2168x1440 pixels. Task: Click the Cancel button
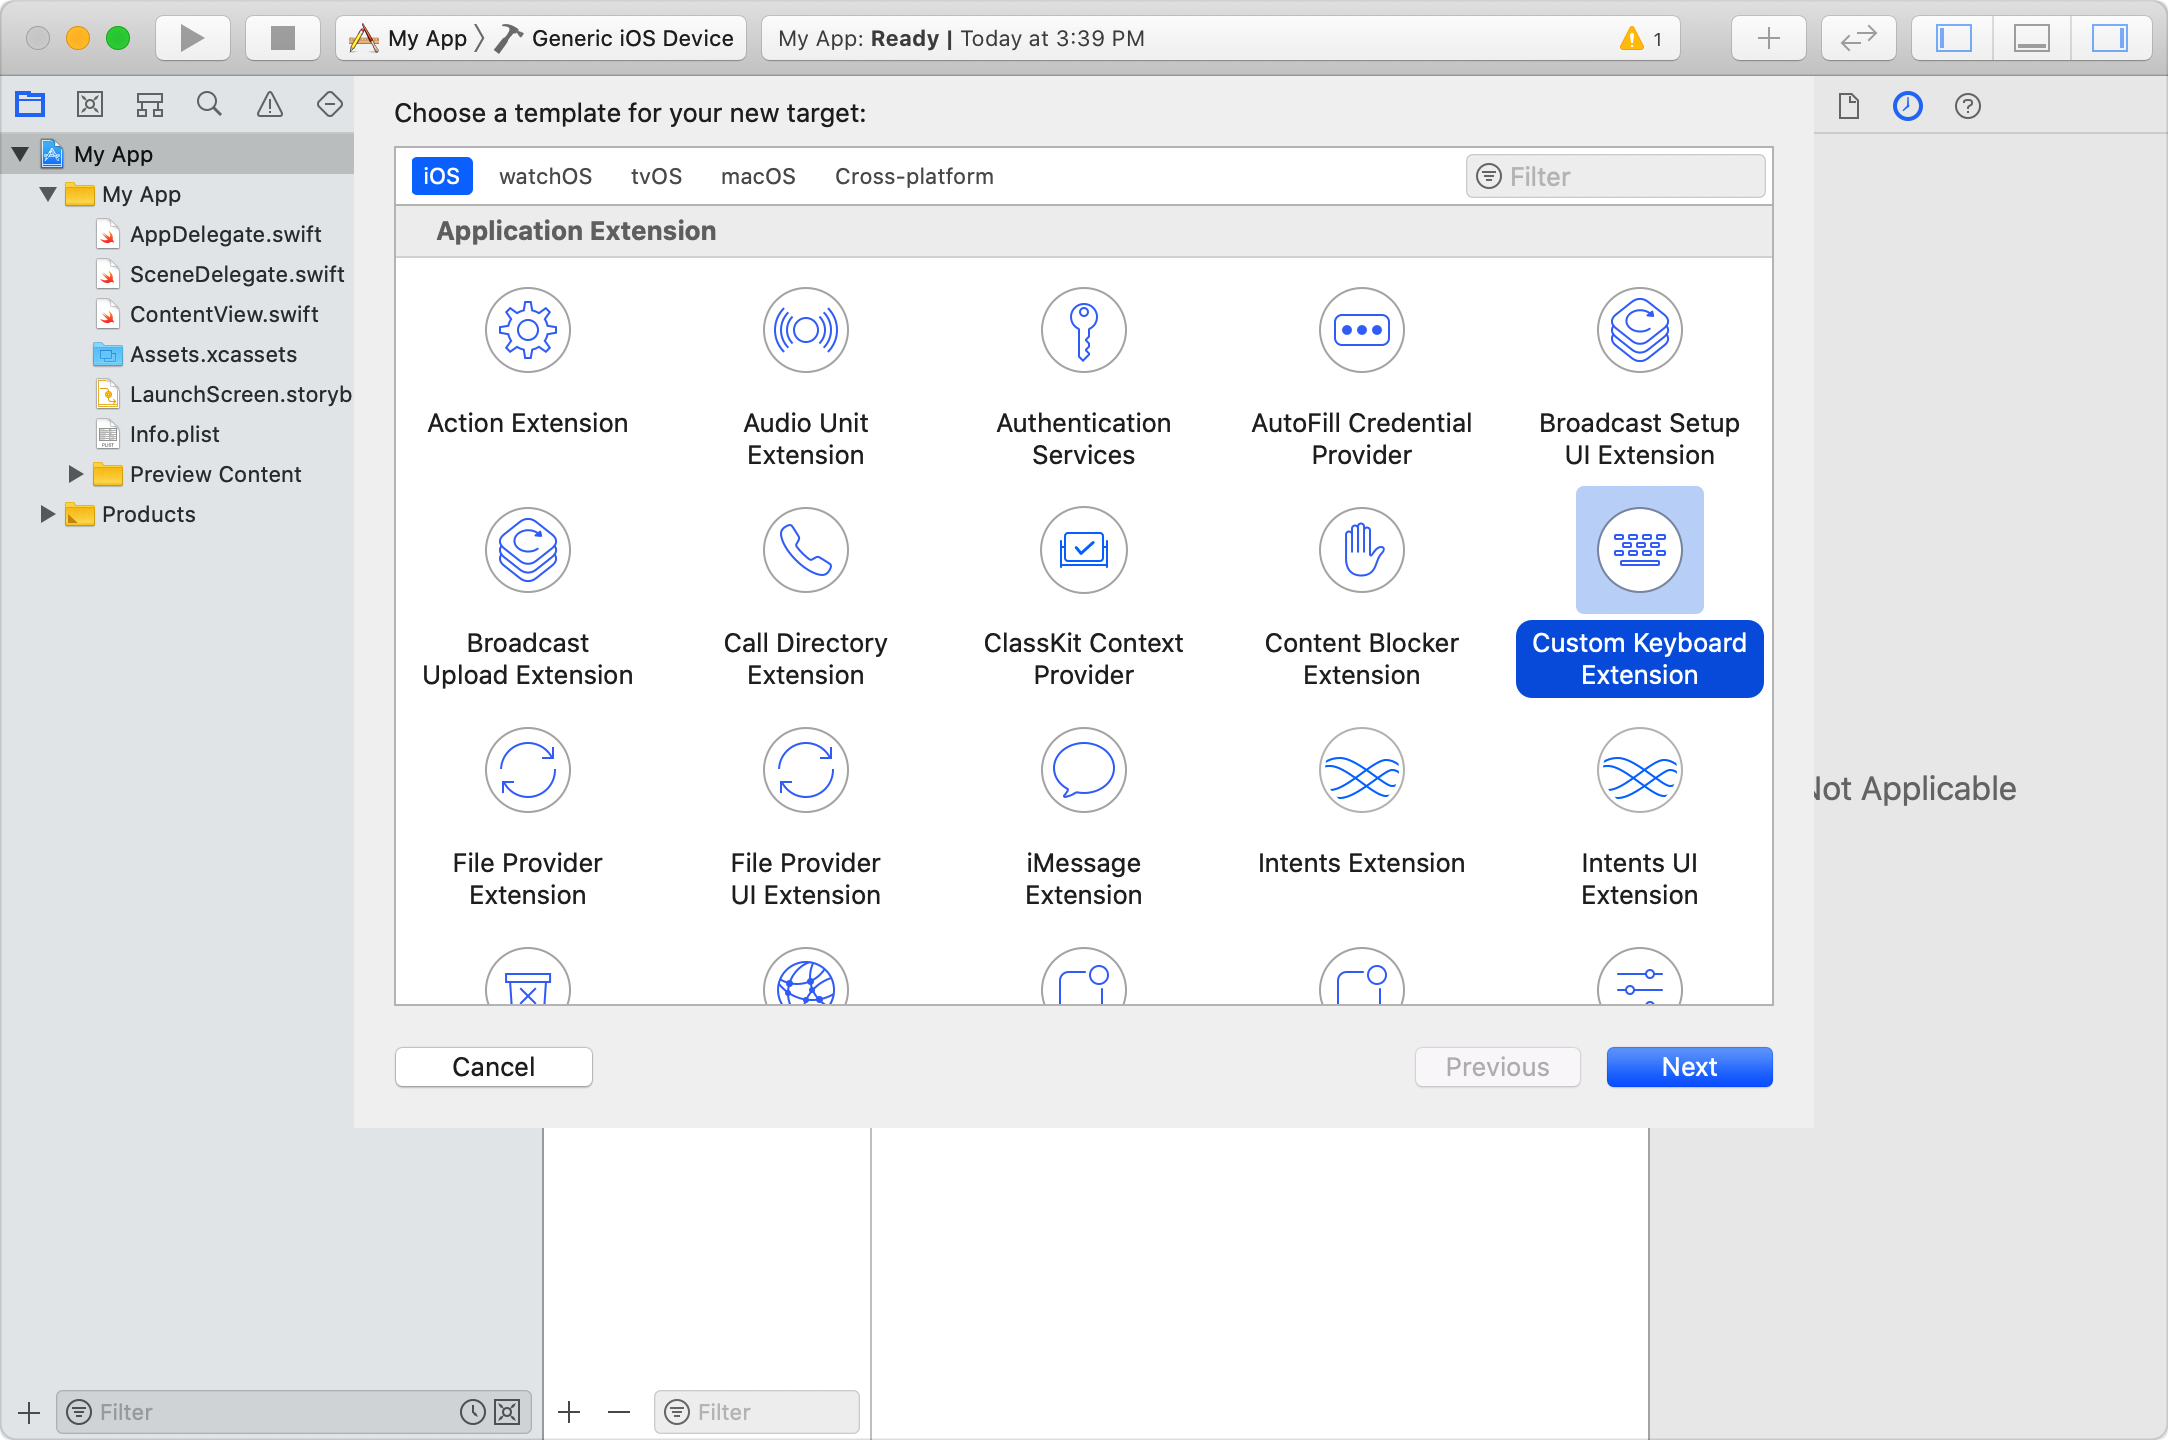click(493, 1067)
